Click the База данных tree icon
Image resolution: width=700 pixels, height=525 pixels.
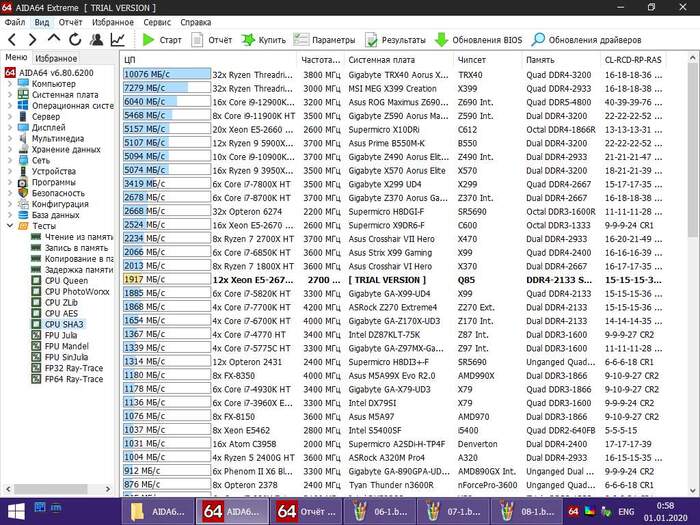pyautogui.click(x=23, y=215)
